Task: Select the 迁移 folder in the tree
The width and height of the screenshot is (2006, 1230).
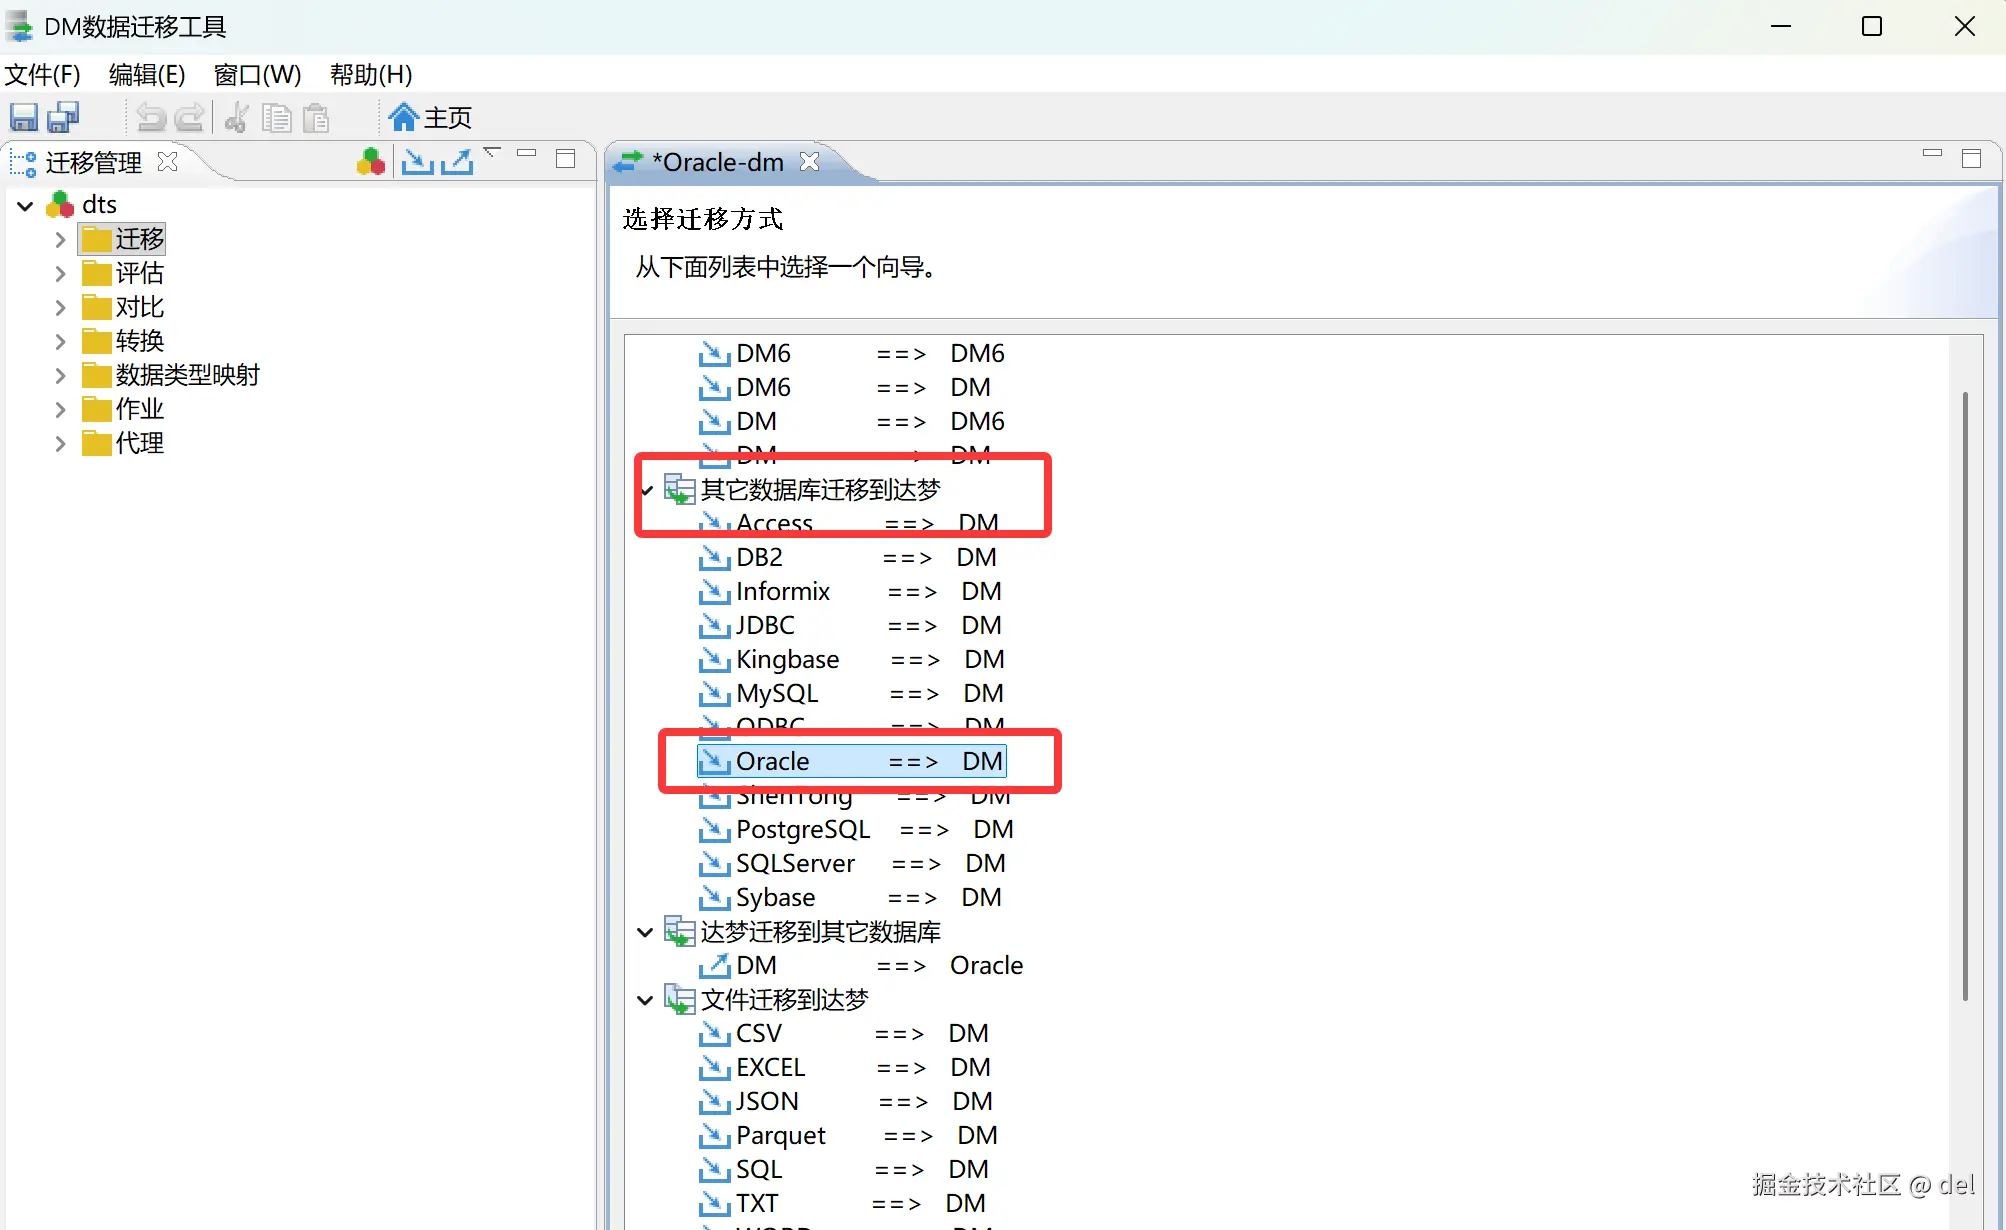Action: pos(123,239)
